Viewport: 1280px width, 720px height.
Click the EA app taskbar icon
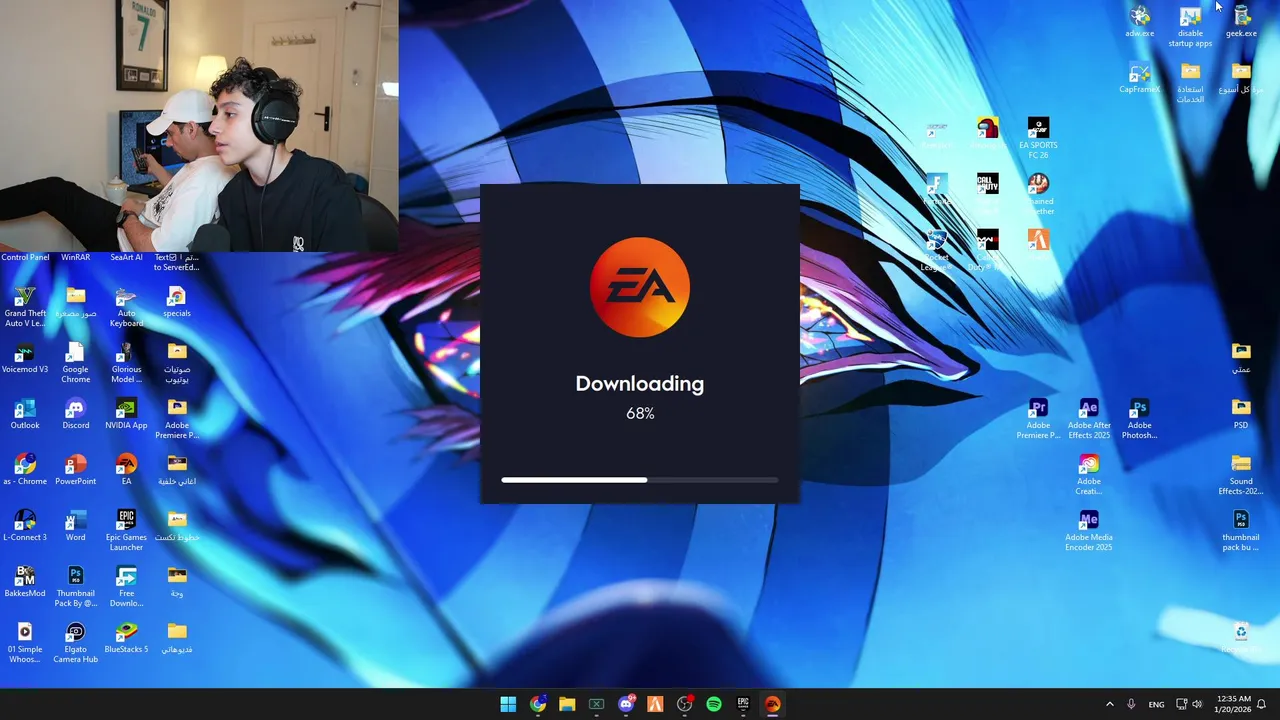pyautogui.click(x=772, y=704)
